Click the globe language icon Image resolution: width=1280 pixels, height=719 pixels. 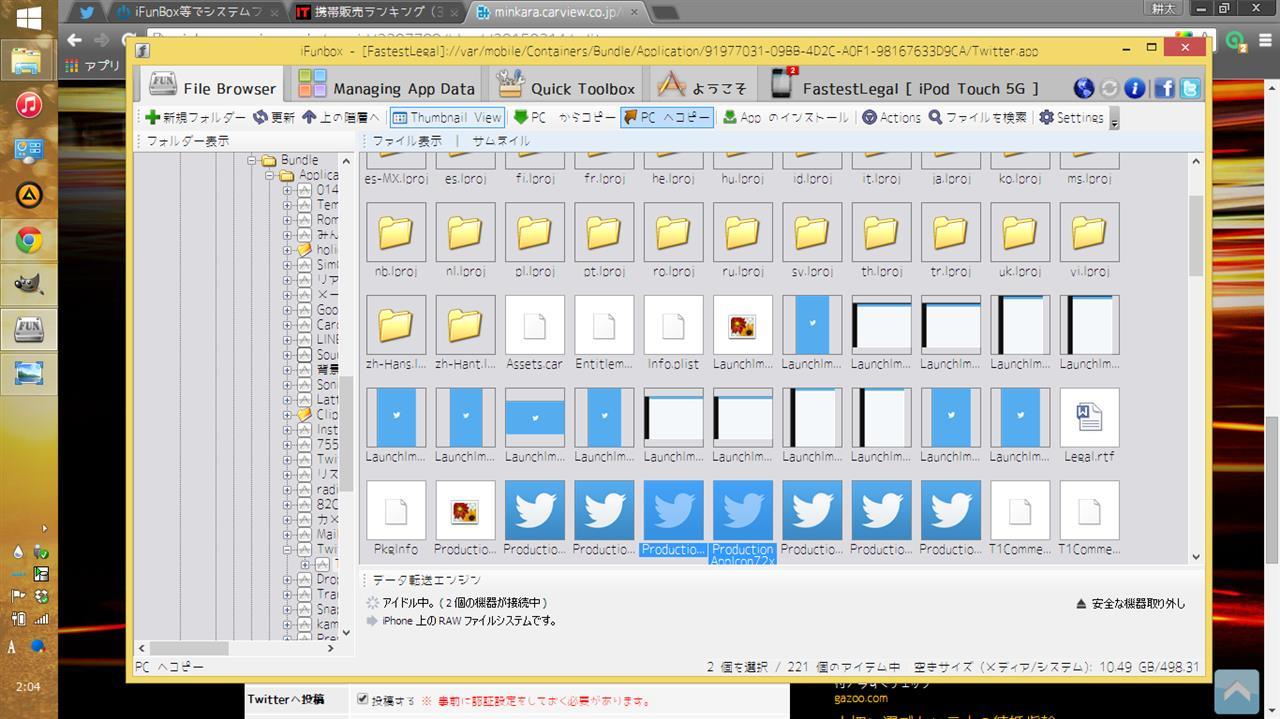point(1083,88)
